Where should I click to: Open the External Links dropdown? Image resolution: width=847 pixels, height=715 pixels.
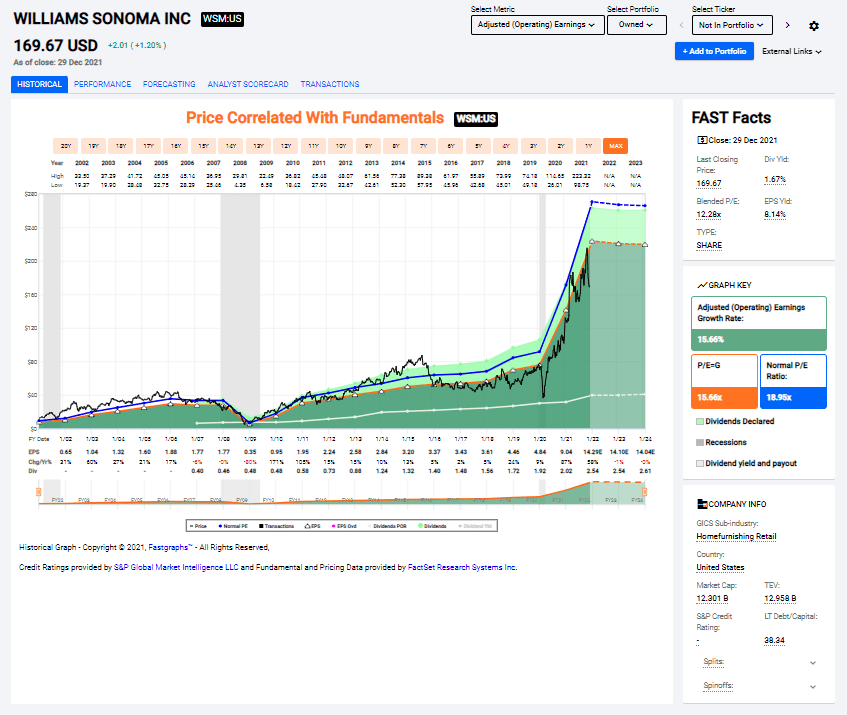791,51
